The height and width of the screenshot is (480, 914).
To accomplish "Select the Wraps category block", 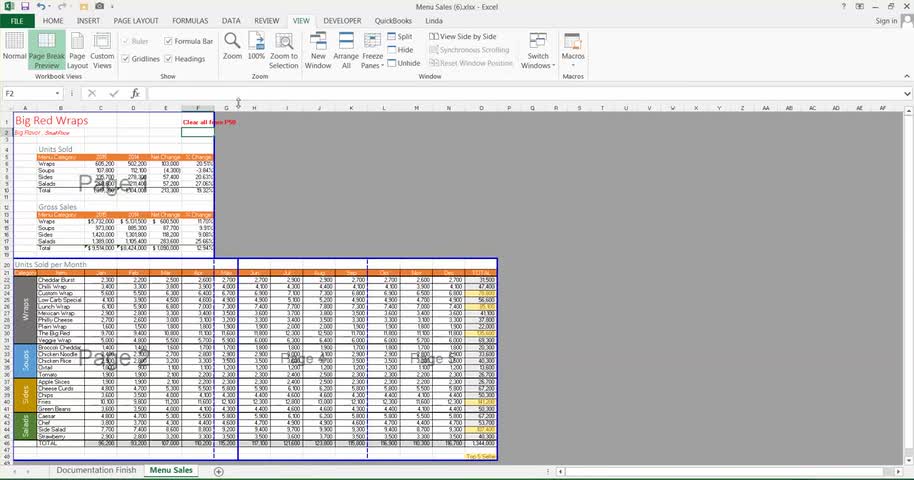I will click(25, 310).
